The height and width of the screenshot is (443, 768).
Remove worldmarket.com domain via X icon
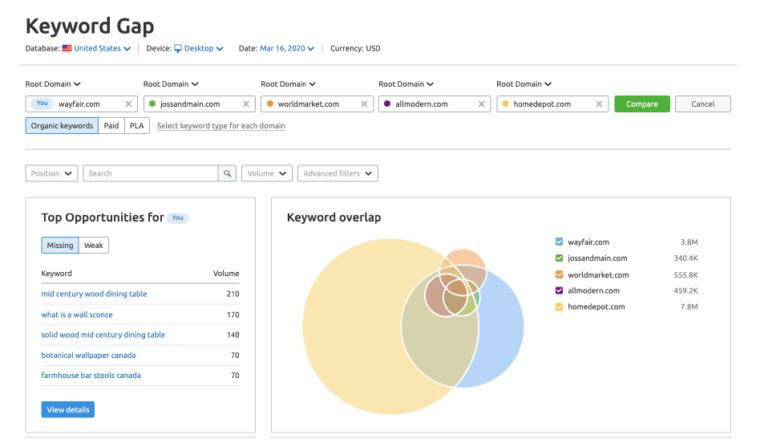click(364, 104)
